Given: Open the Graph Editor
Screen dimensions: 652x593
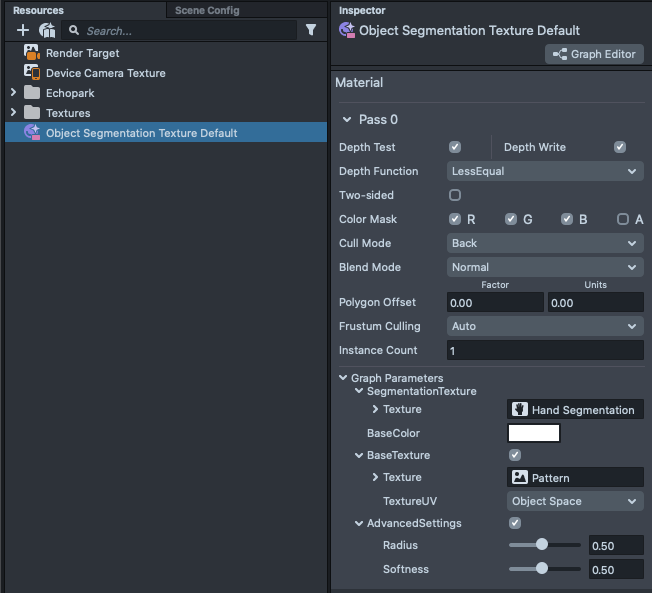Looking at the screenshot, I should click(594, 54).
